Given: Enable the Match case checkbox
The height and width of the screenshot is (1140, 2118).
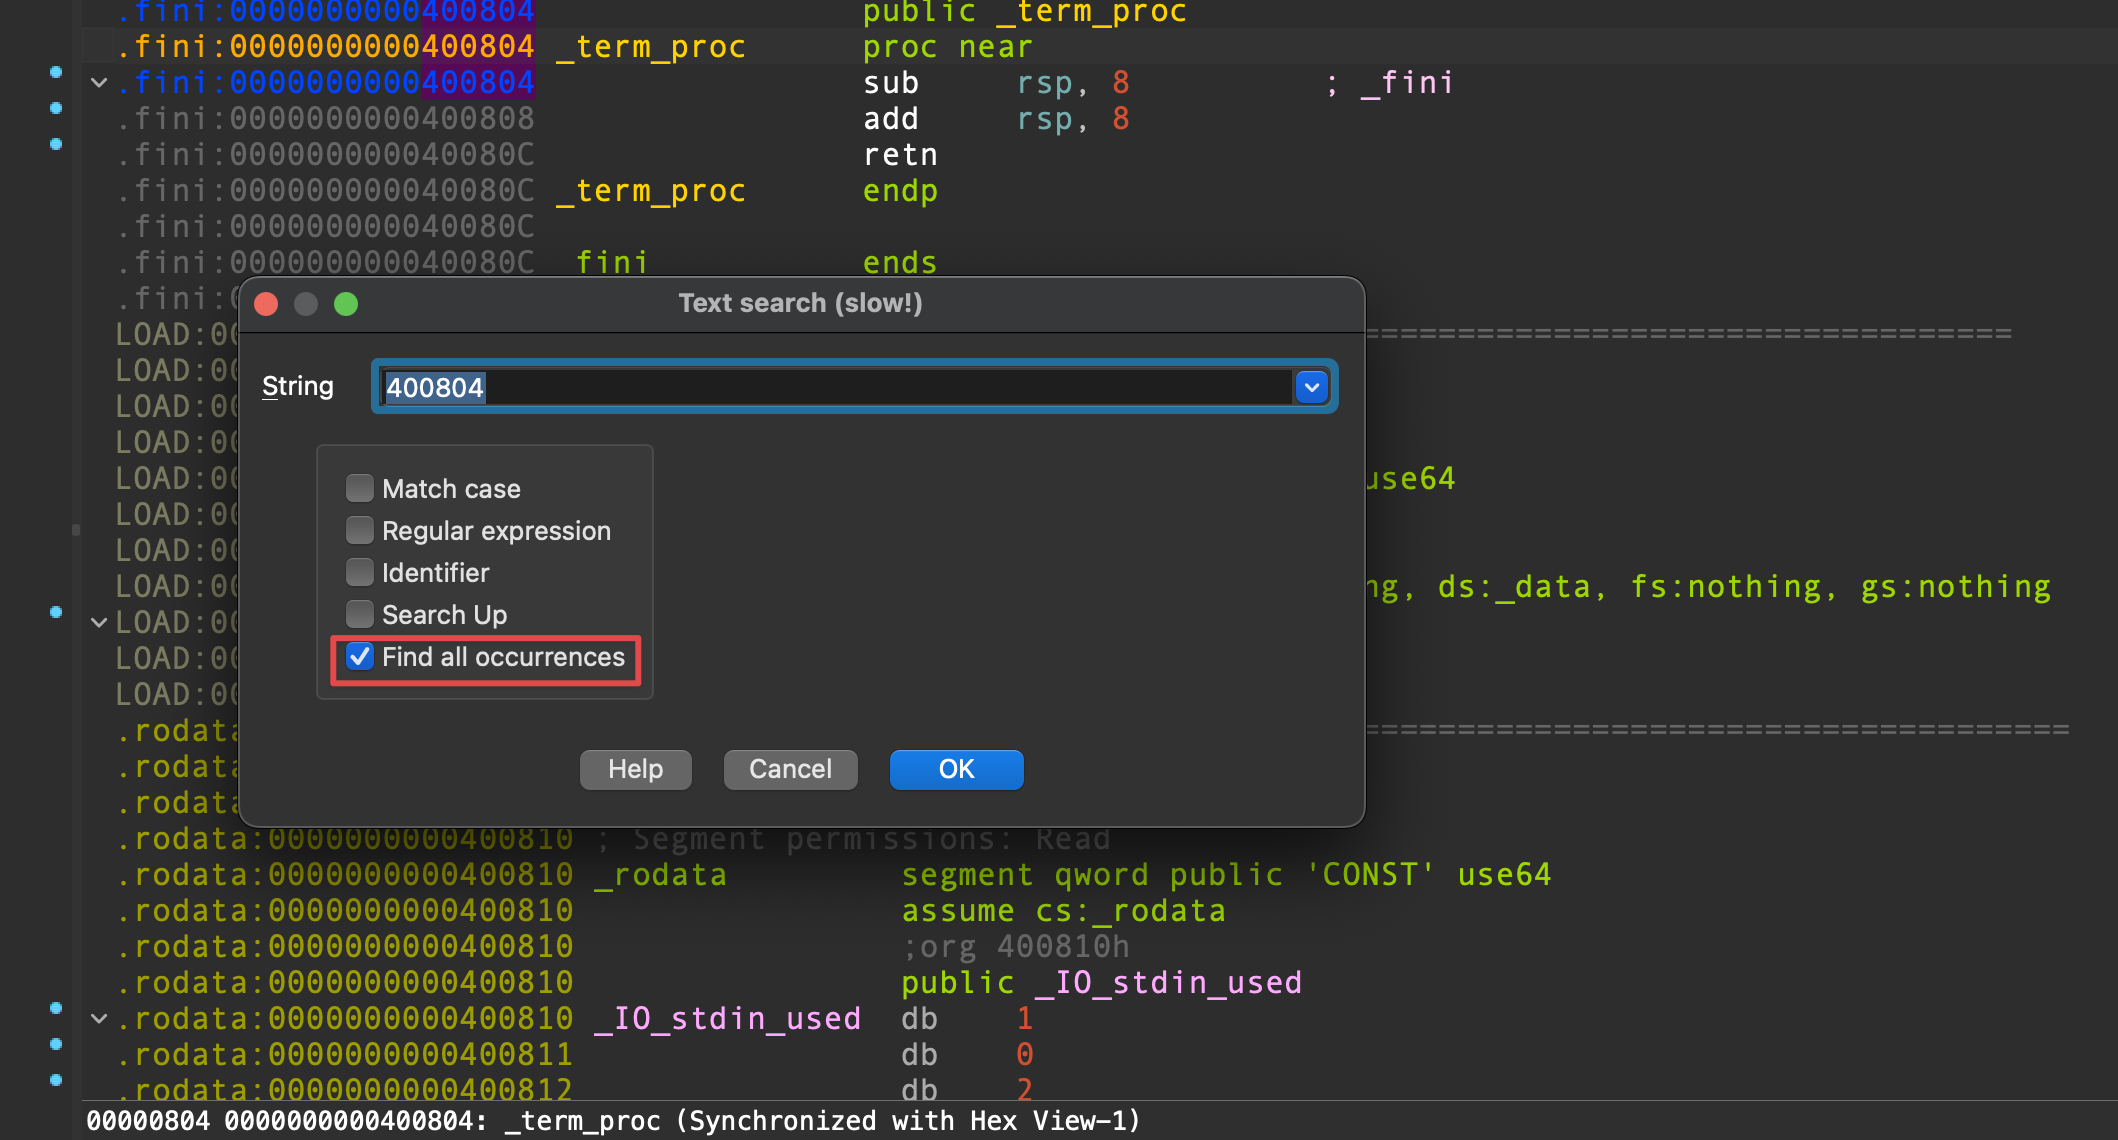Looking at the screenshot, I should click(360, 489).
